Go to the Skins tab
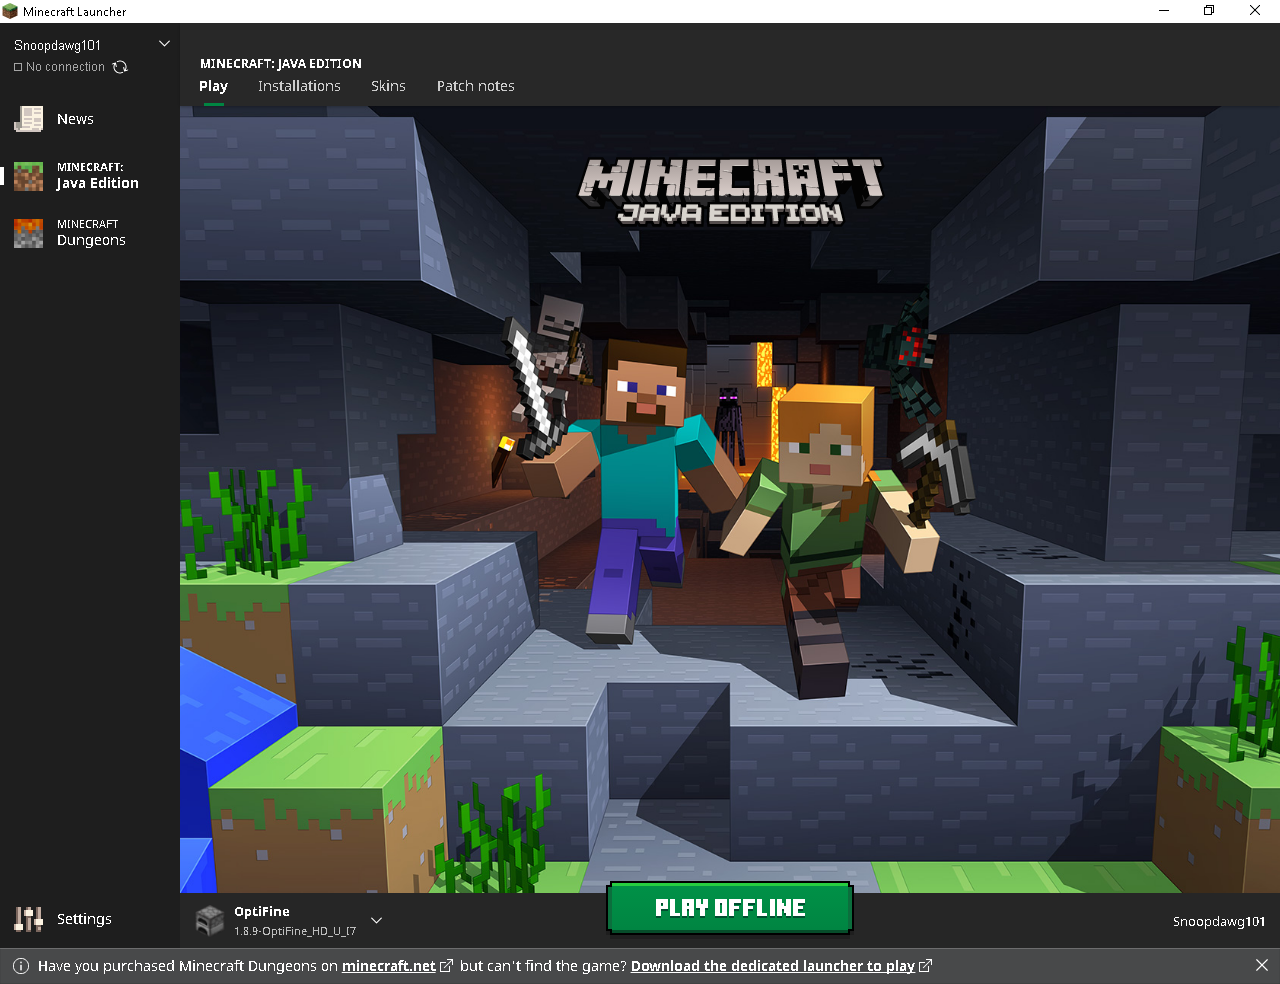This screenshot has width=1280, height=984. [388, 86]
